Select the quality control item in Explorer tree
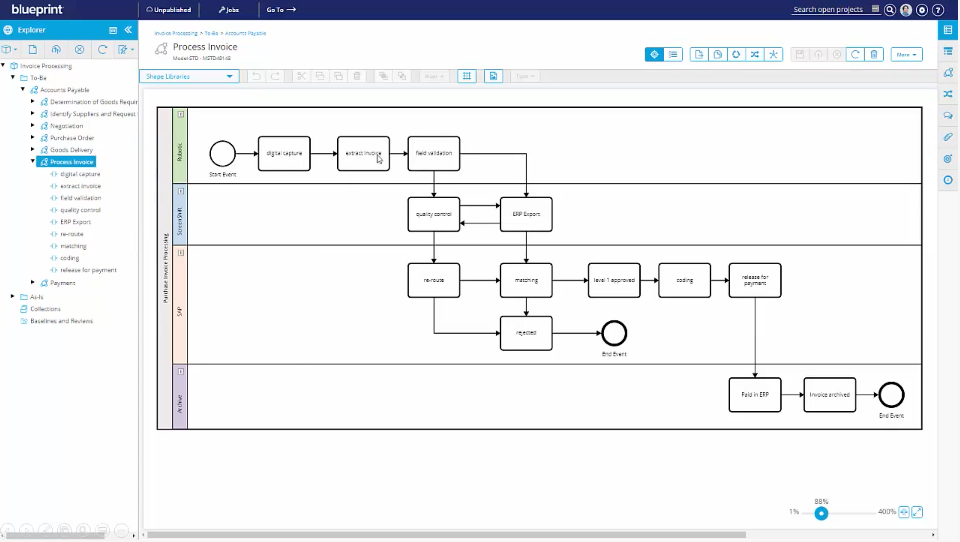This screenshot has width=960, height=542. (80, 210)
